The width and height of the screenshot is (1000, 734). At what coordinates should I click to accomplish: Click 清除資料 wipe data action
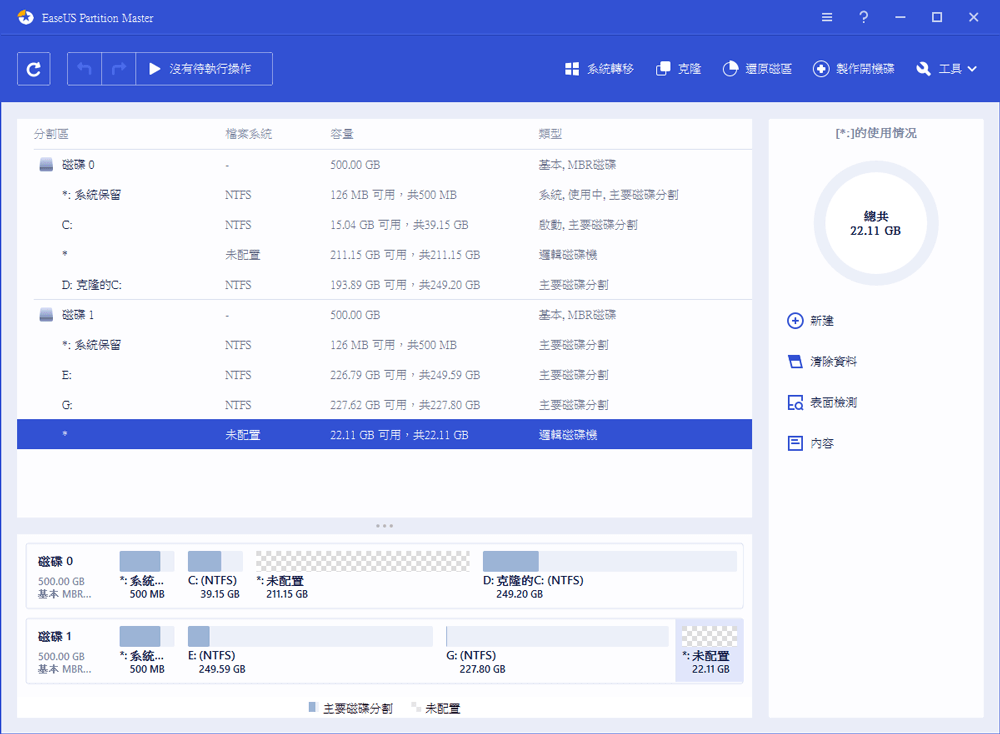point(823,362)
